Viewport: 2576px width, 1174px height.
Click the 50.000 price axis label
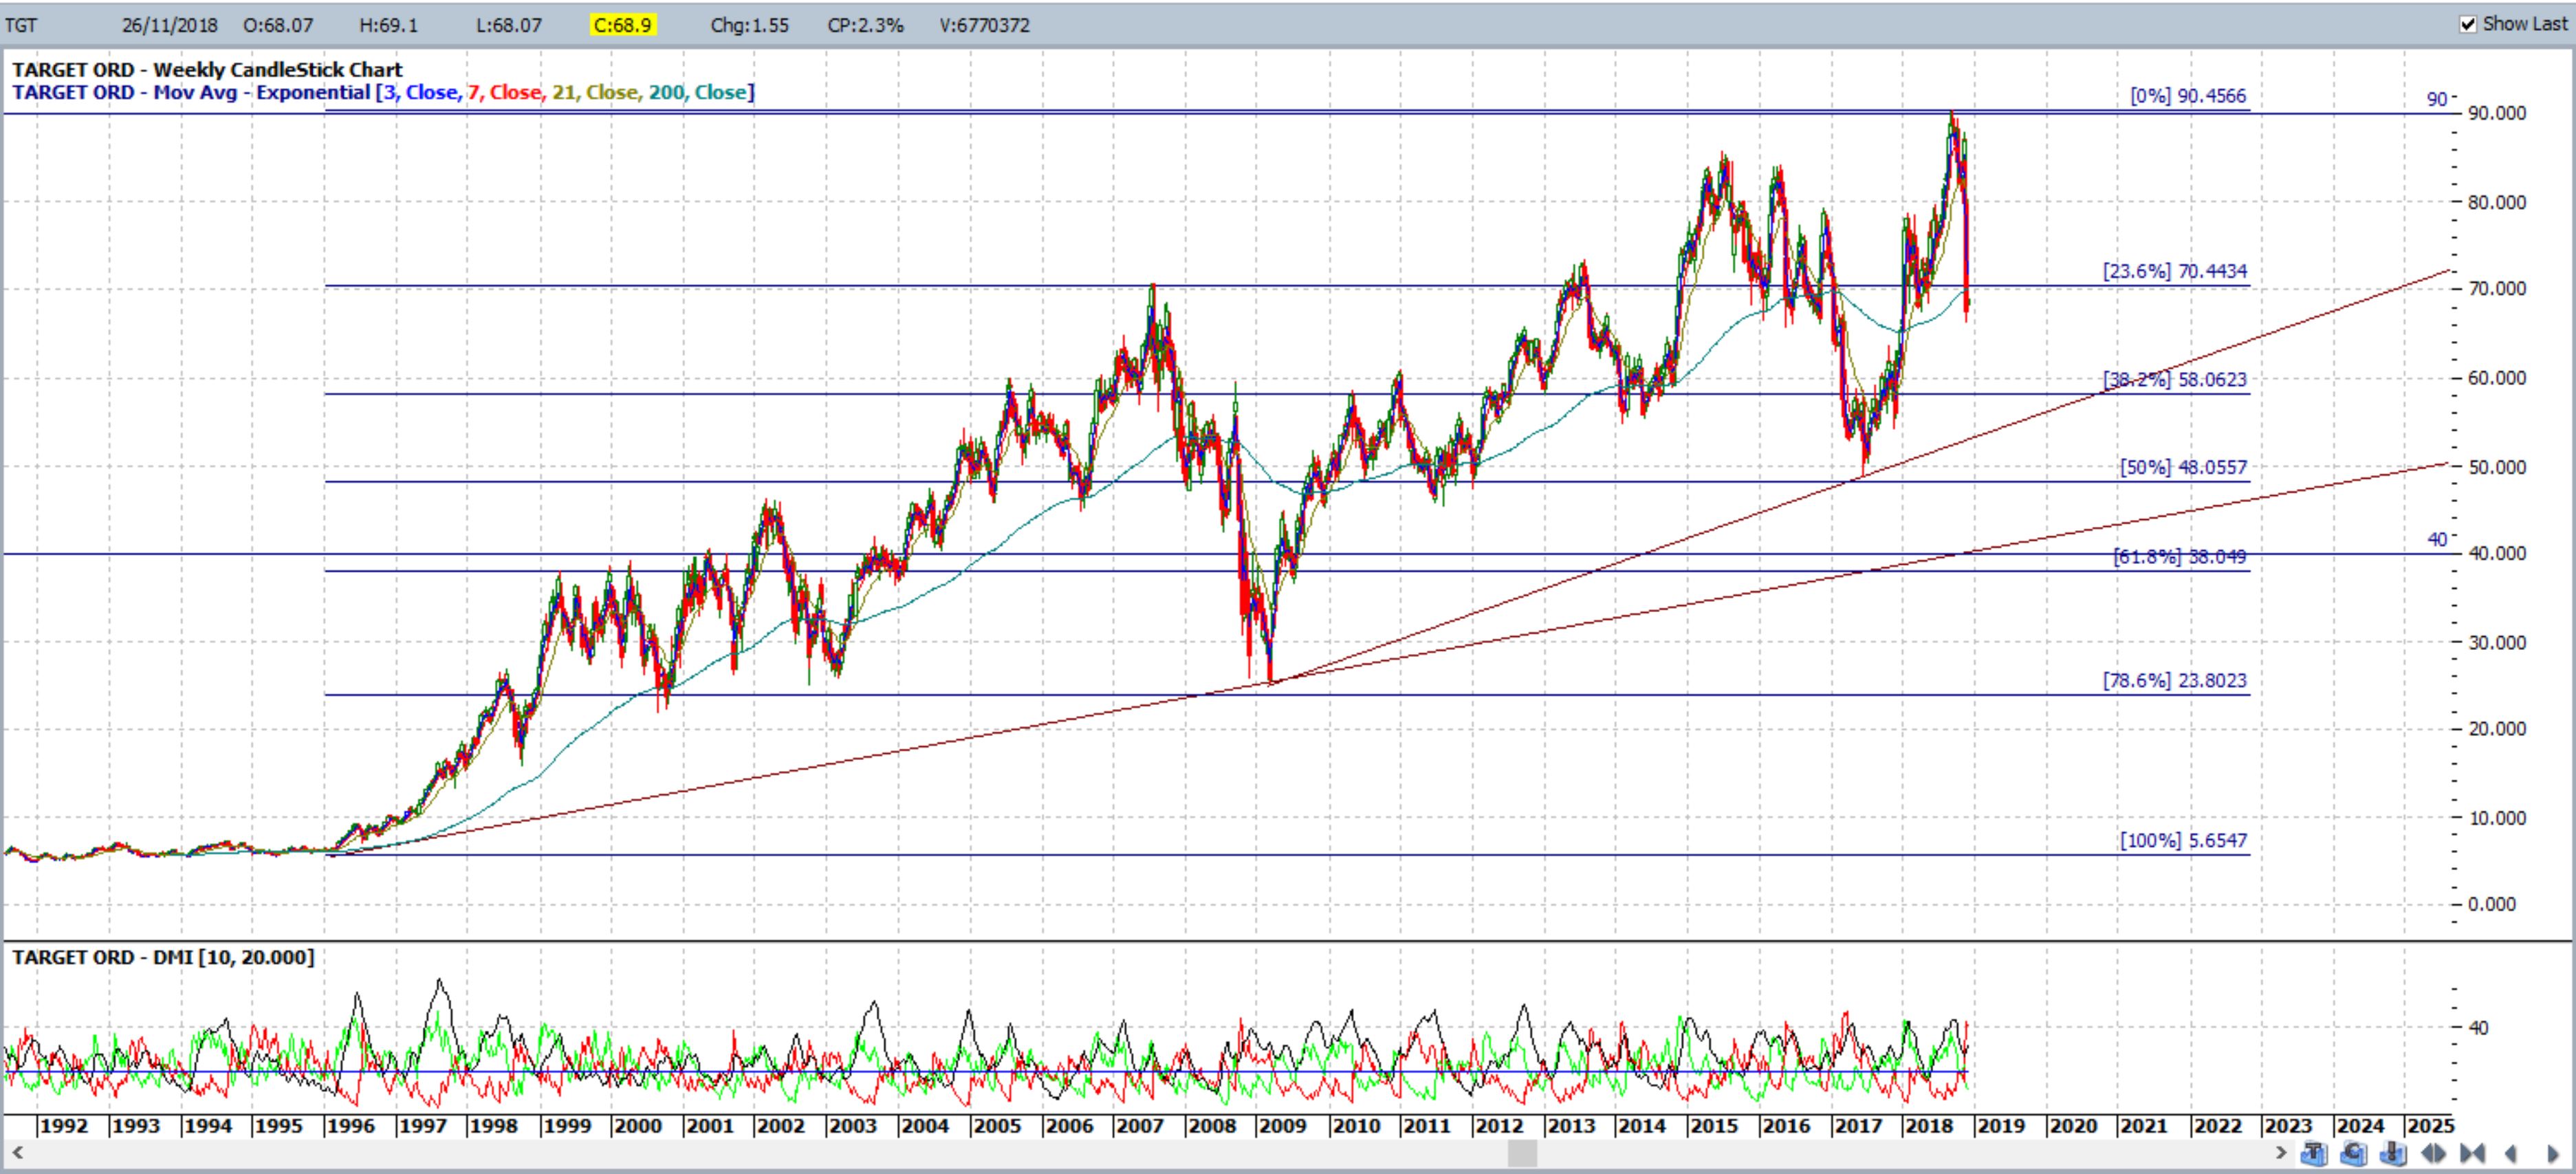(2497, 467)
